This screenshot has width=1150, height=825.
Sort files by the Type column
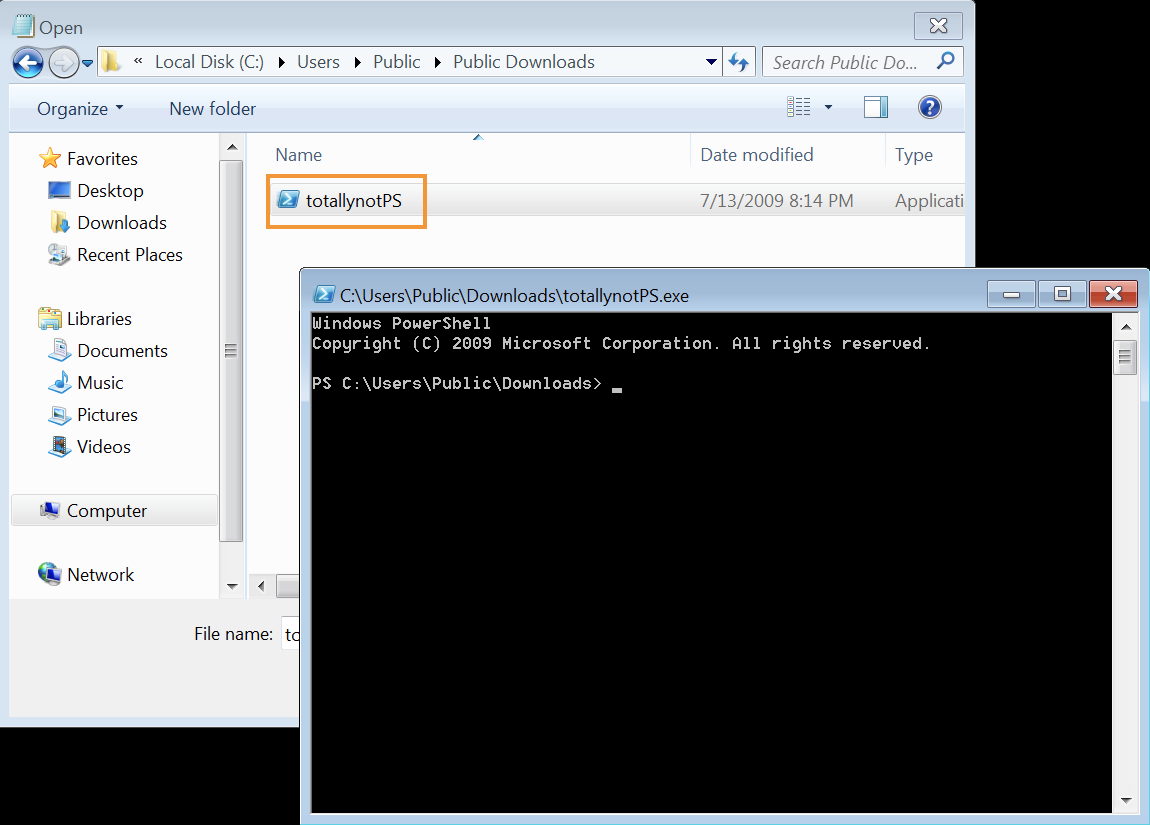tap(913, 155)
